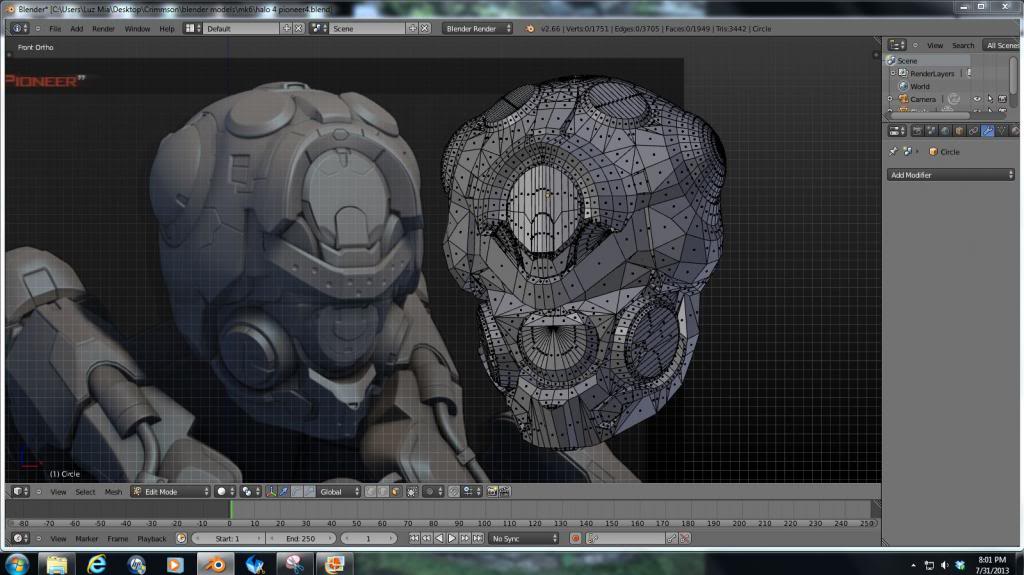Add a new screen layout with plus
The height and width of the screenshot is (575, 1024).
[x=286, y=29]
